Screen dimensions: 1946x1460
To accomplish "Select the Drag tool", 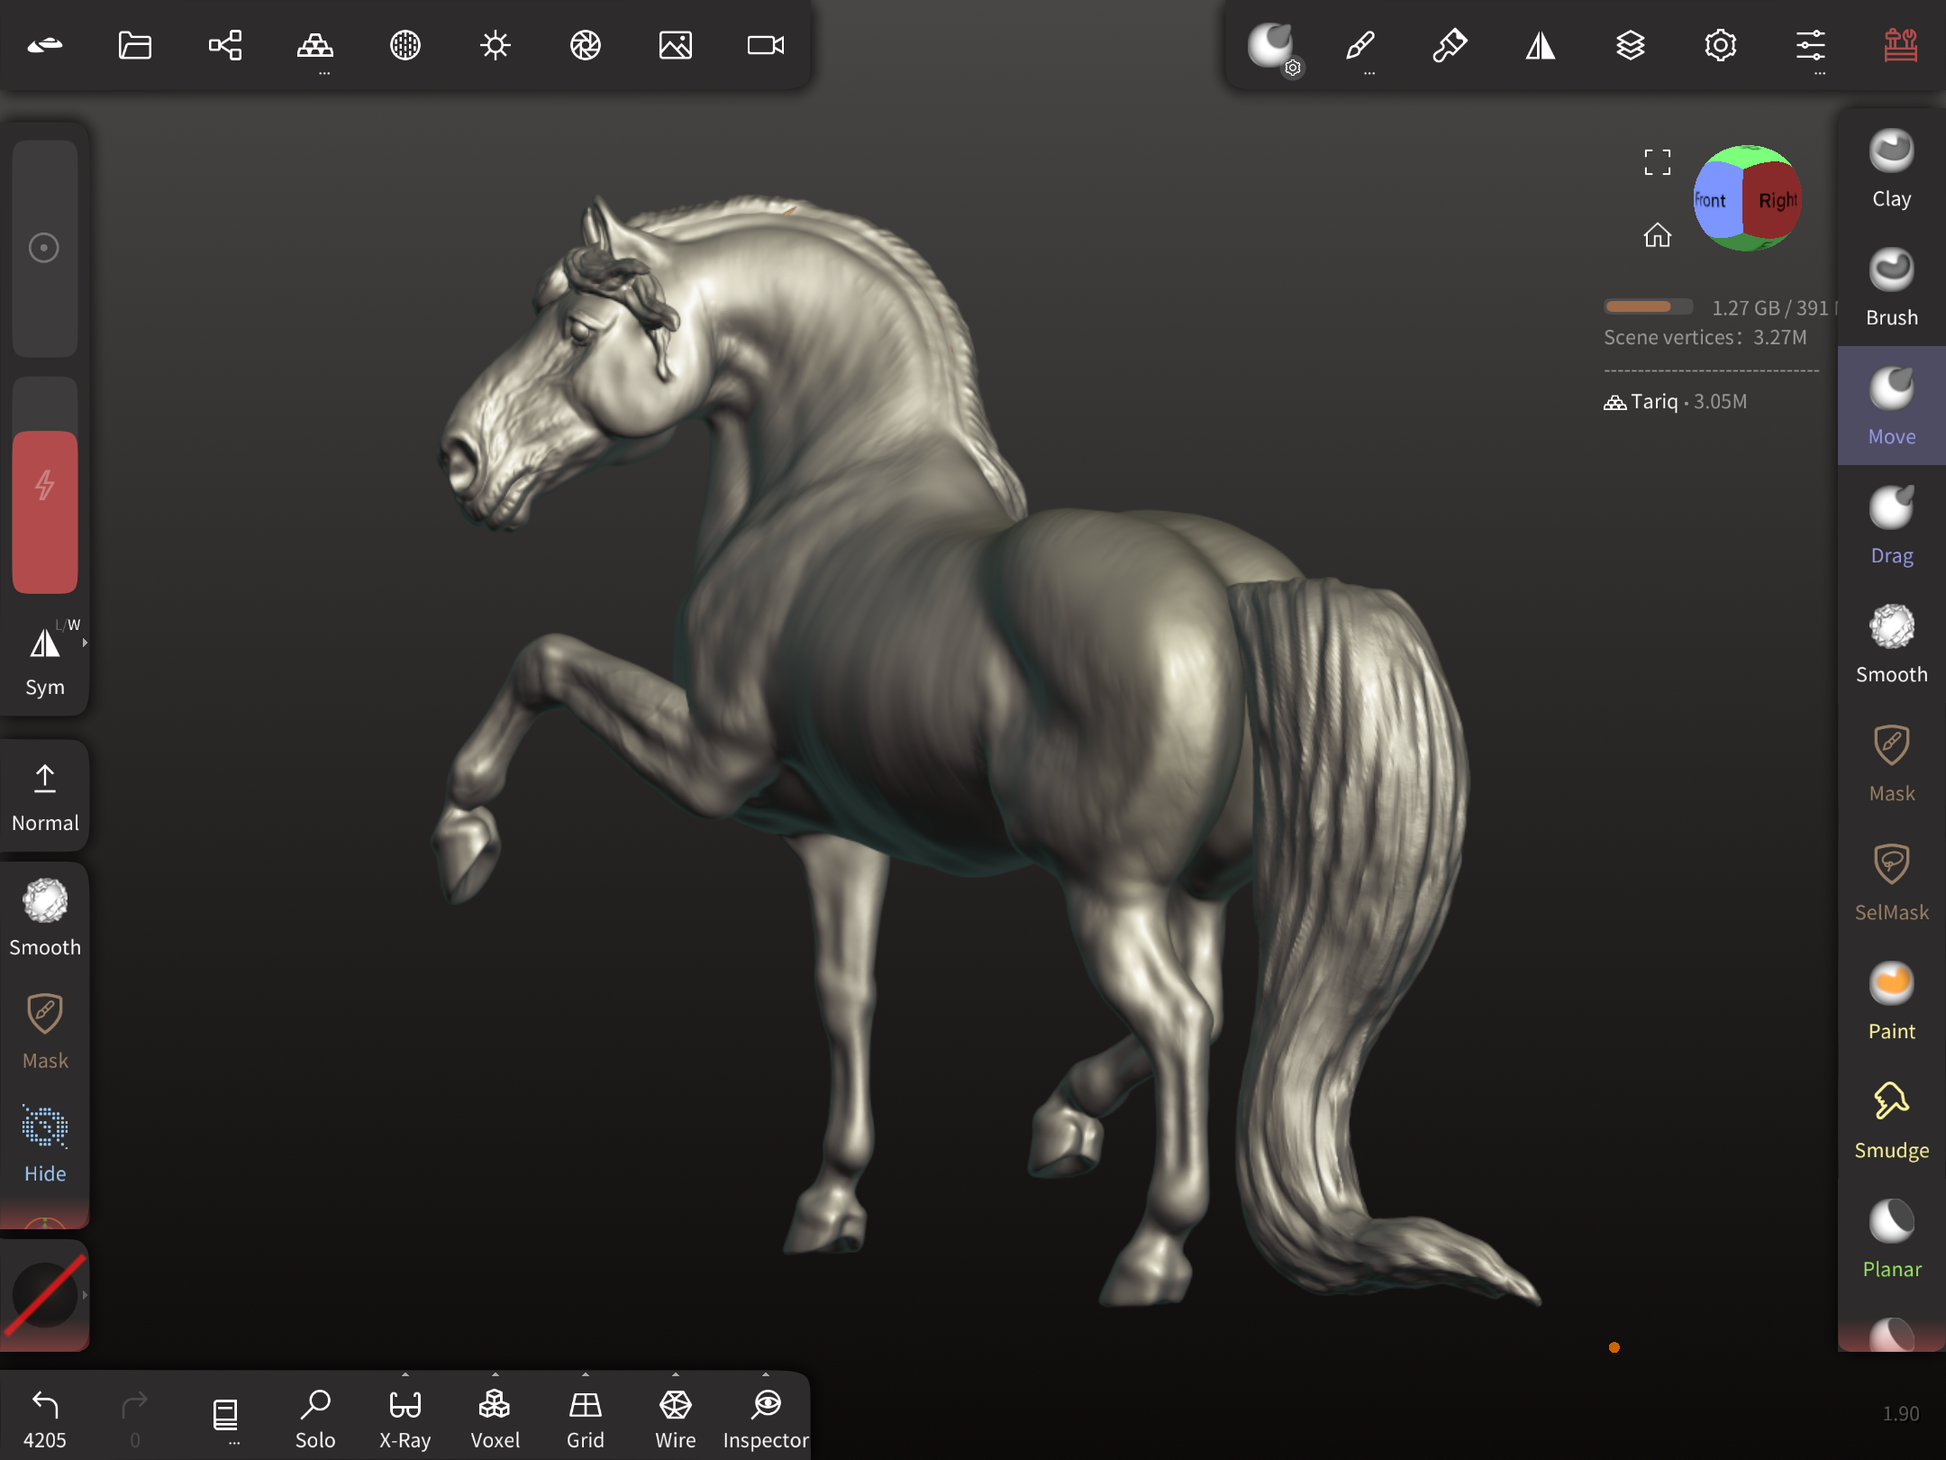I will point(1890,526).
